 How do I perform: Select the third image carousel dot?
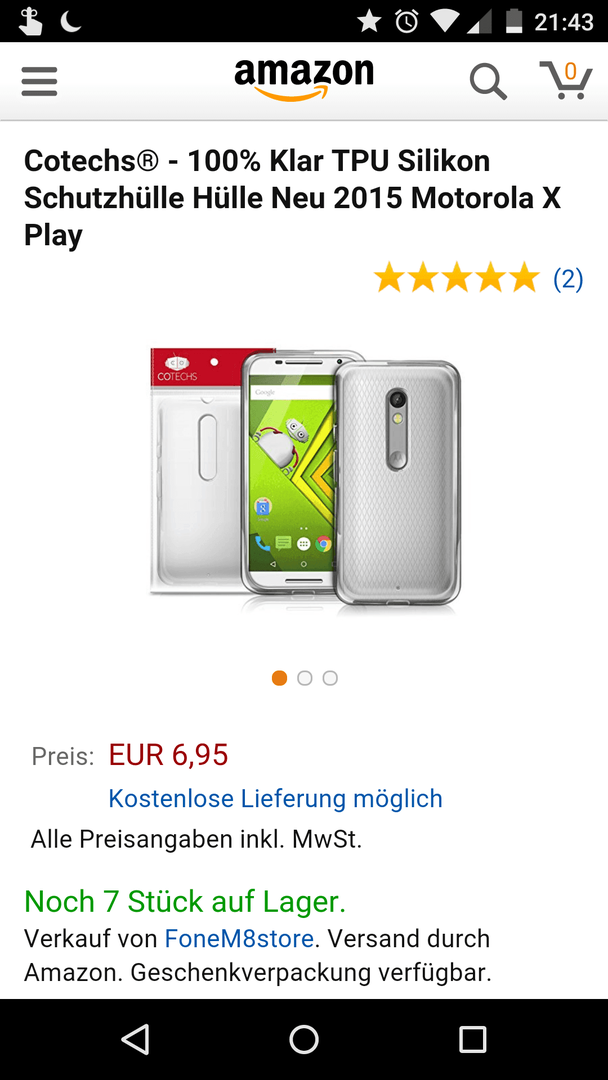point(330,678)
